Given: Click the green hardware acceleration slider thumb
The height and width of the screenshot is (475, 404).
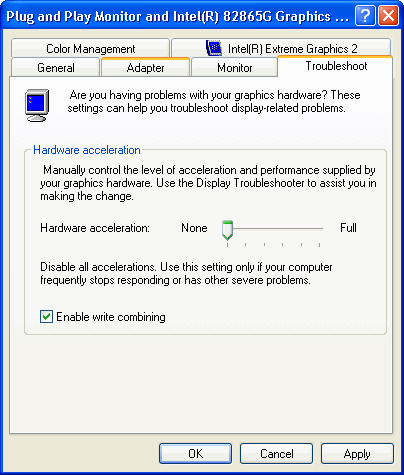Looking at the screenshot, I should (227, 230).
